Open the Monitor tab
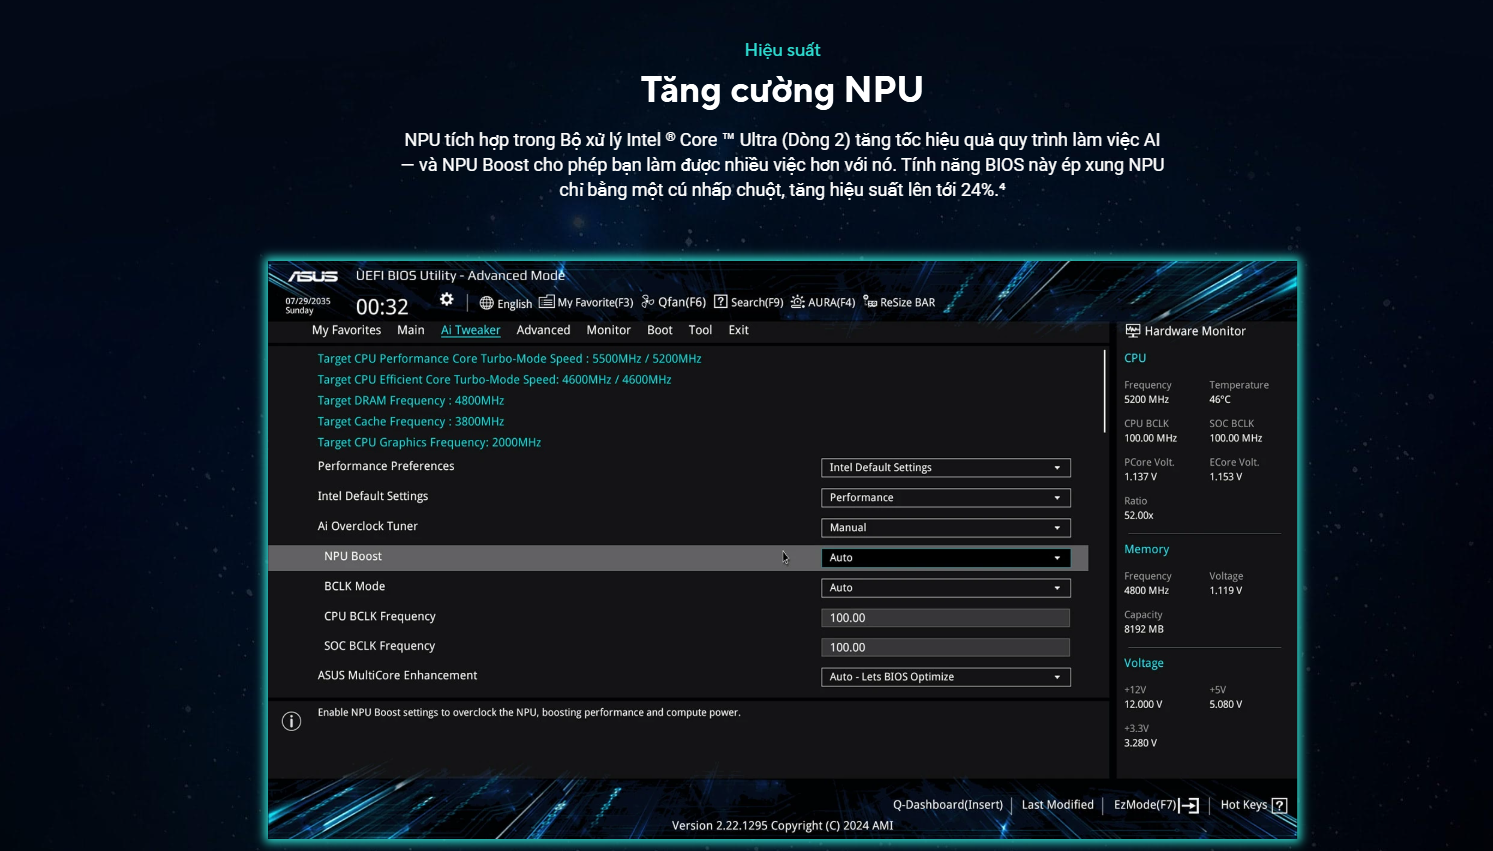Viewport: 1493px width, 851px height. [x=608, y=330]
